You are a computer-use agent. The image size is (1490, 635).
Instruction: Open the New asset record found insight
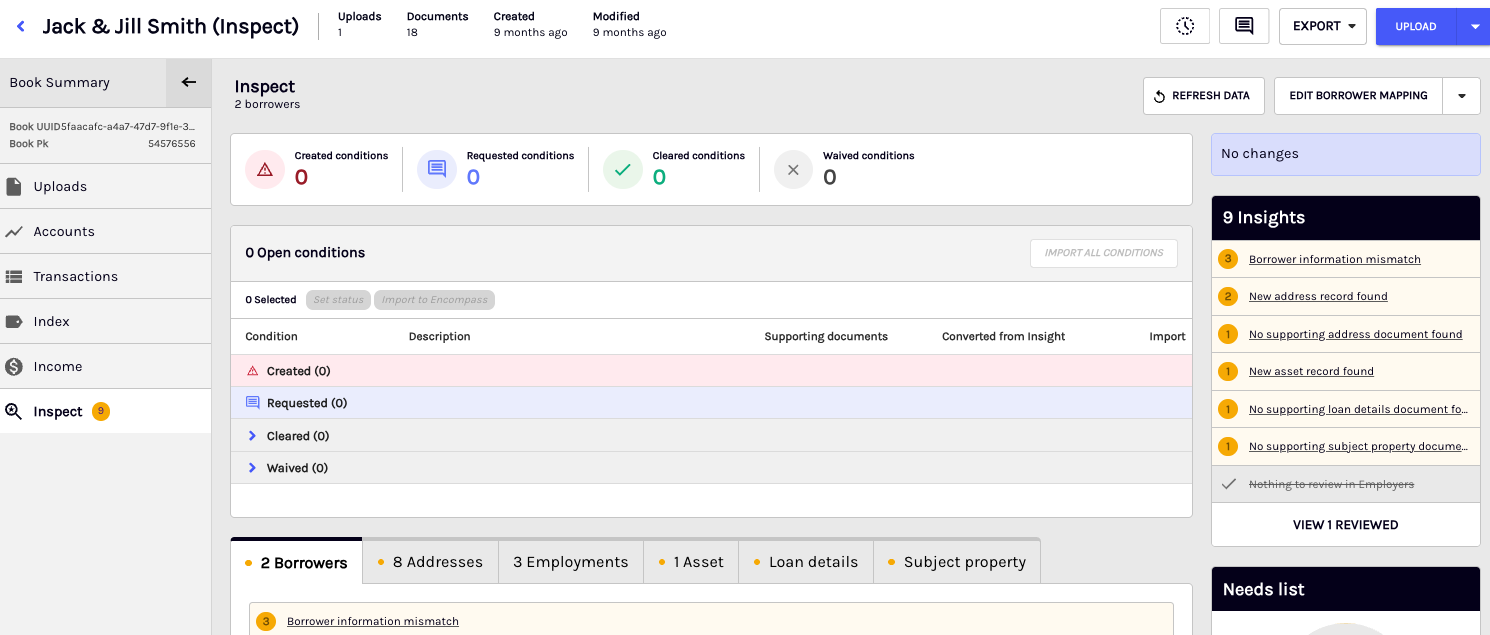tap(1311, 371)
